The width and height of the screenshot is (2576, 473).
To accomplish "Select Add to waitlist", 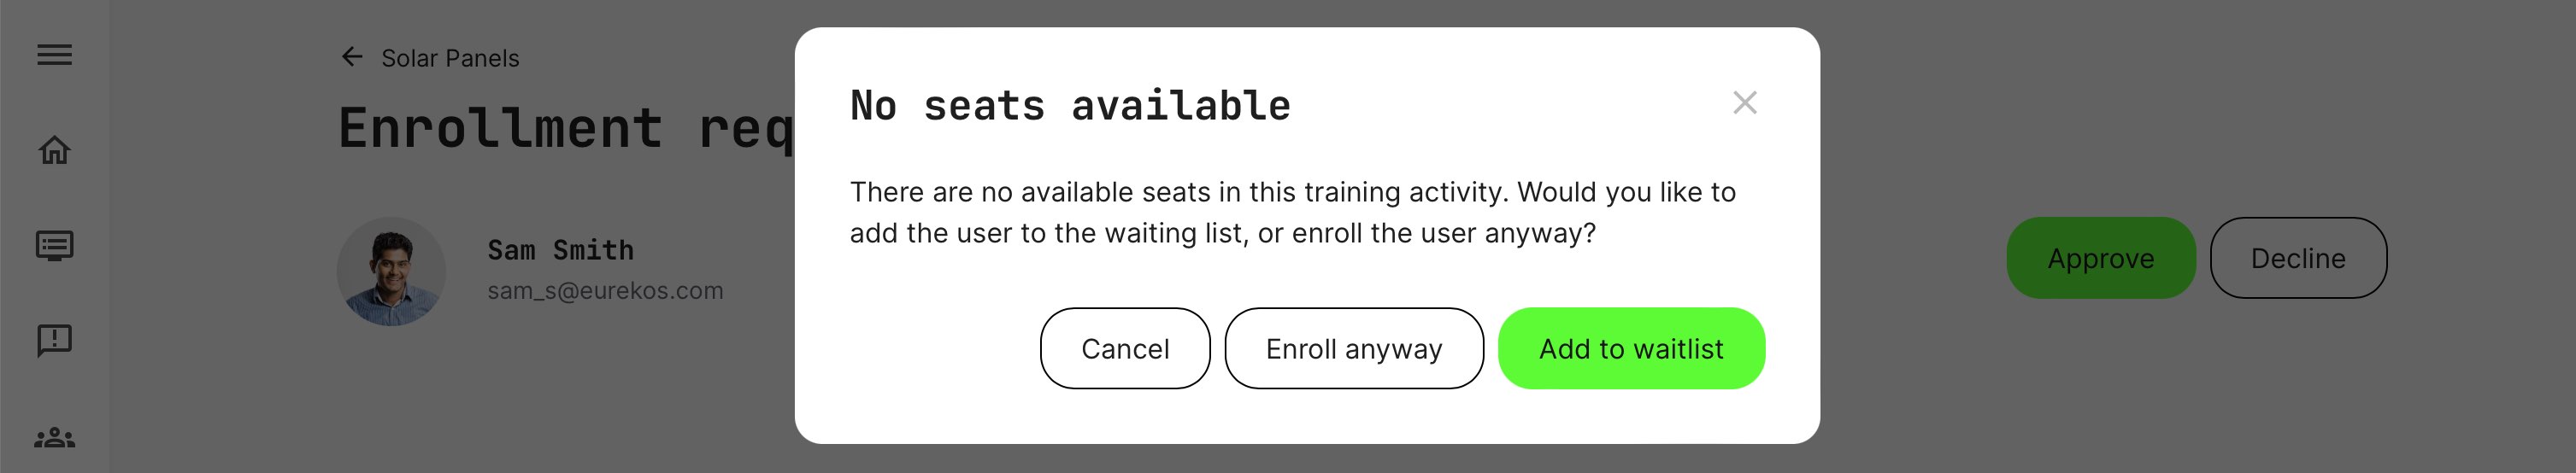I will pos(1630,348).
